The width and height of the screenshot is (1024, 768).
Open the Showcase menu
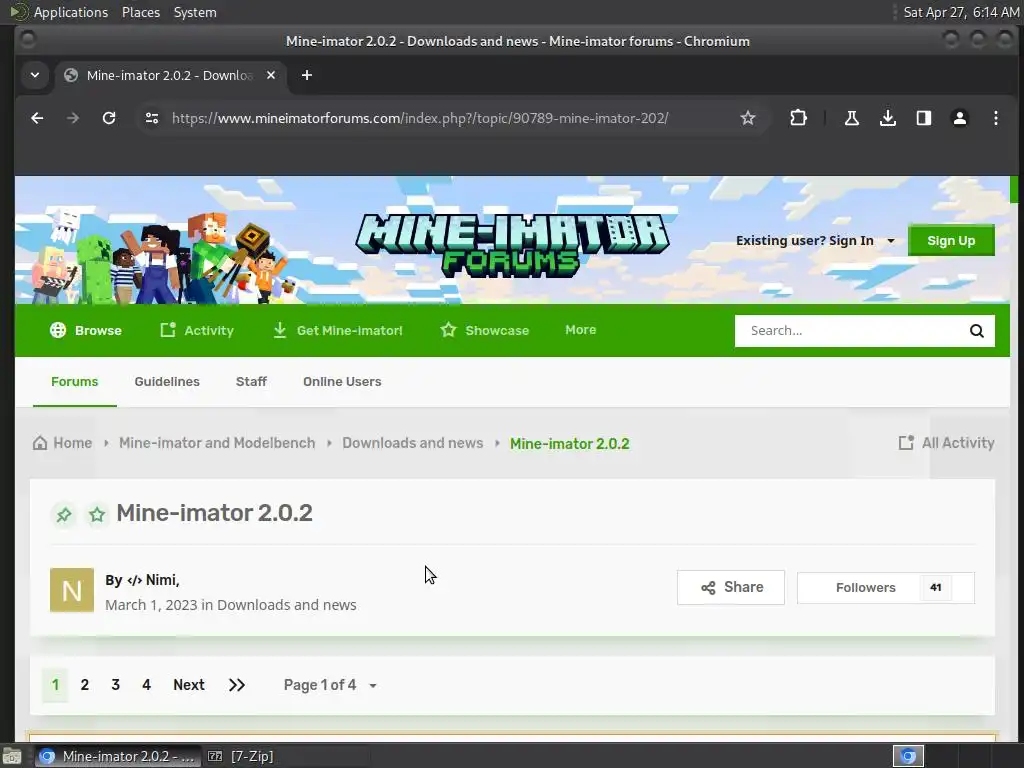coord(485,330)
